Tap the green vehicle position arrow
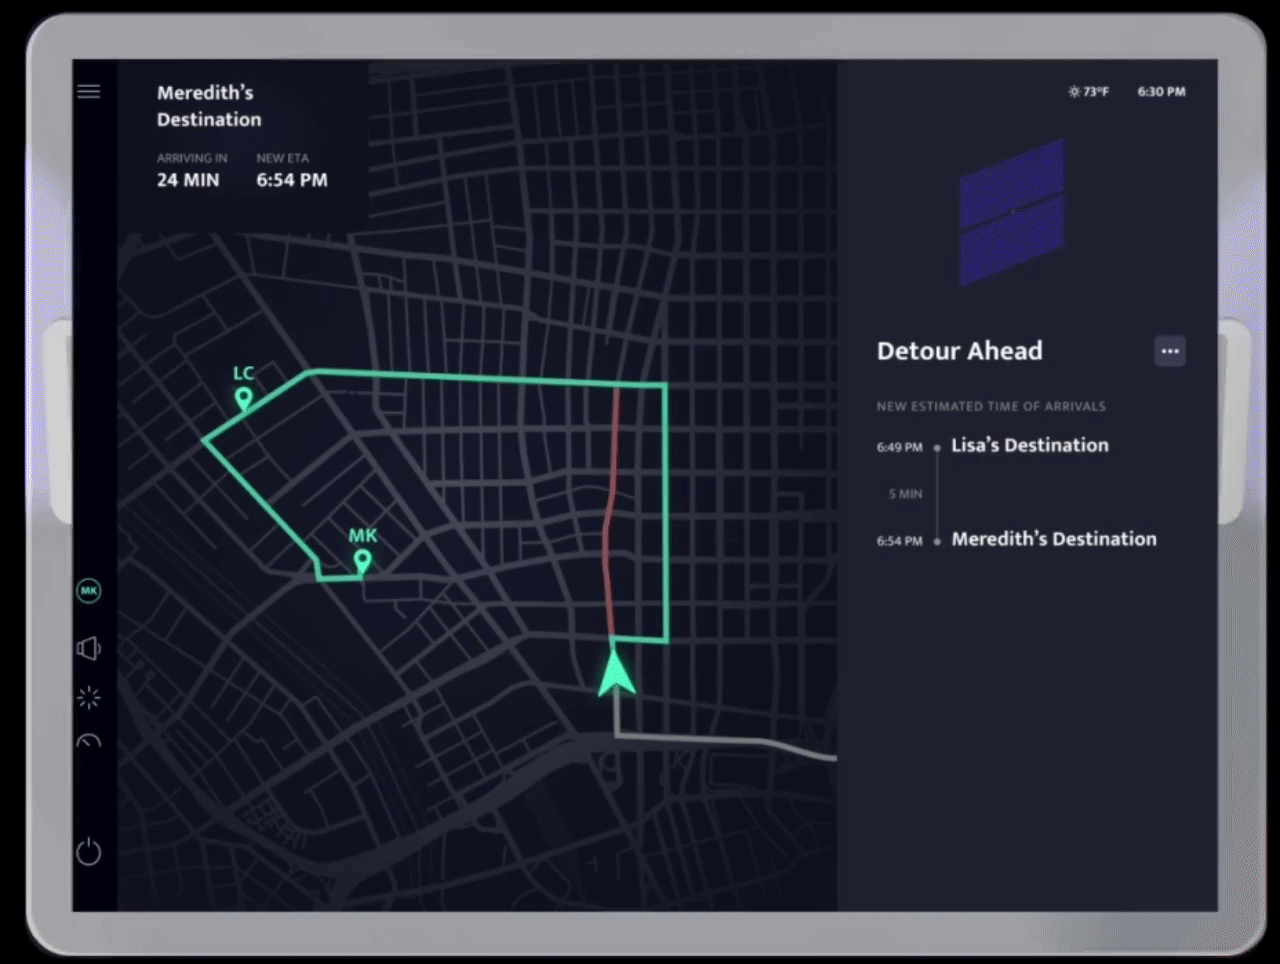The width and height of the screenshot is (1280, 964). (x=616, y=672)
